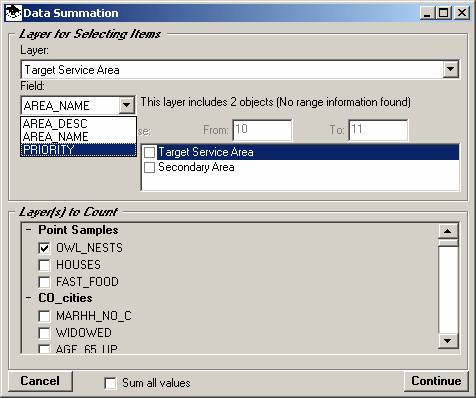Image resolution: width=476 pixels, height=398 pixels.
Task: Select the Point Samples group label
Action: (x=78, y=230)
